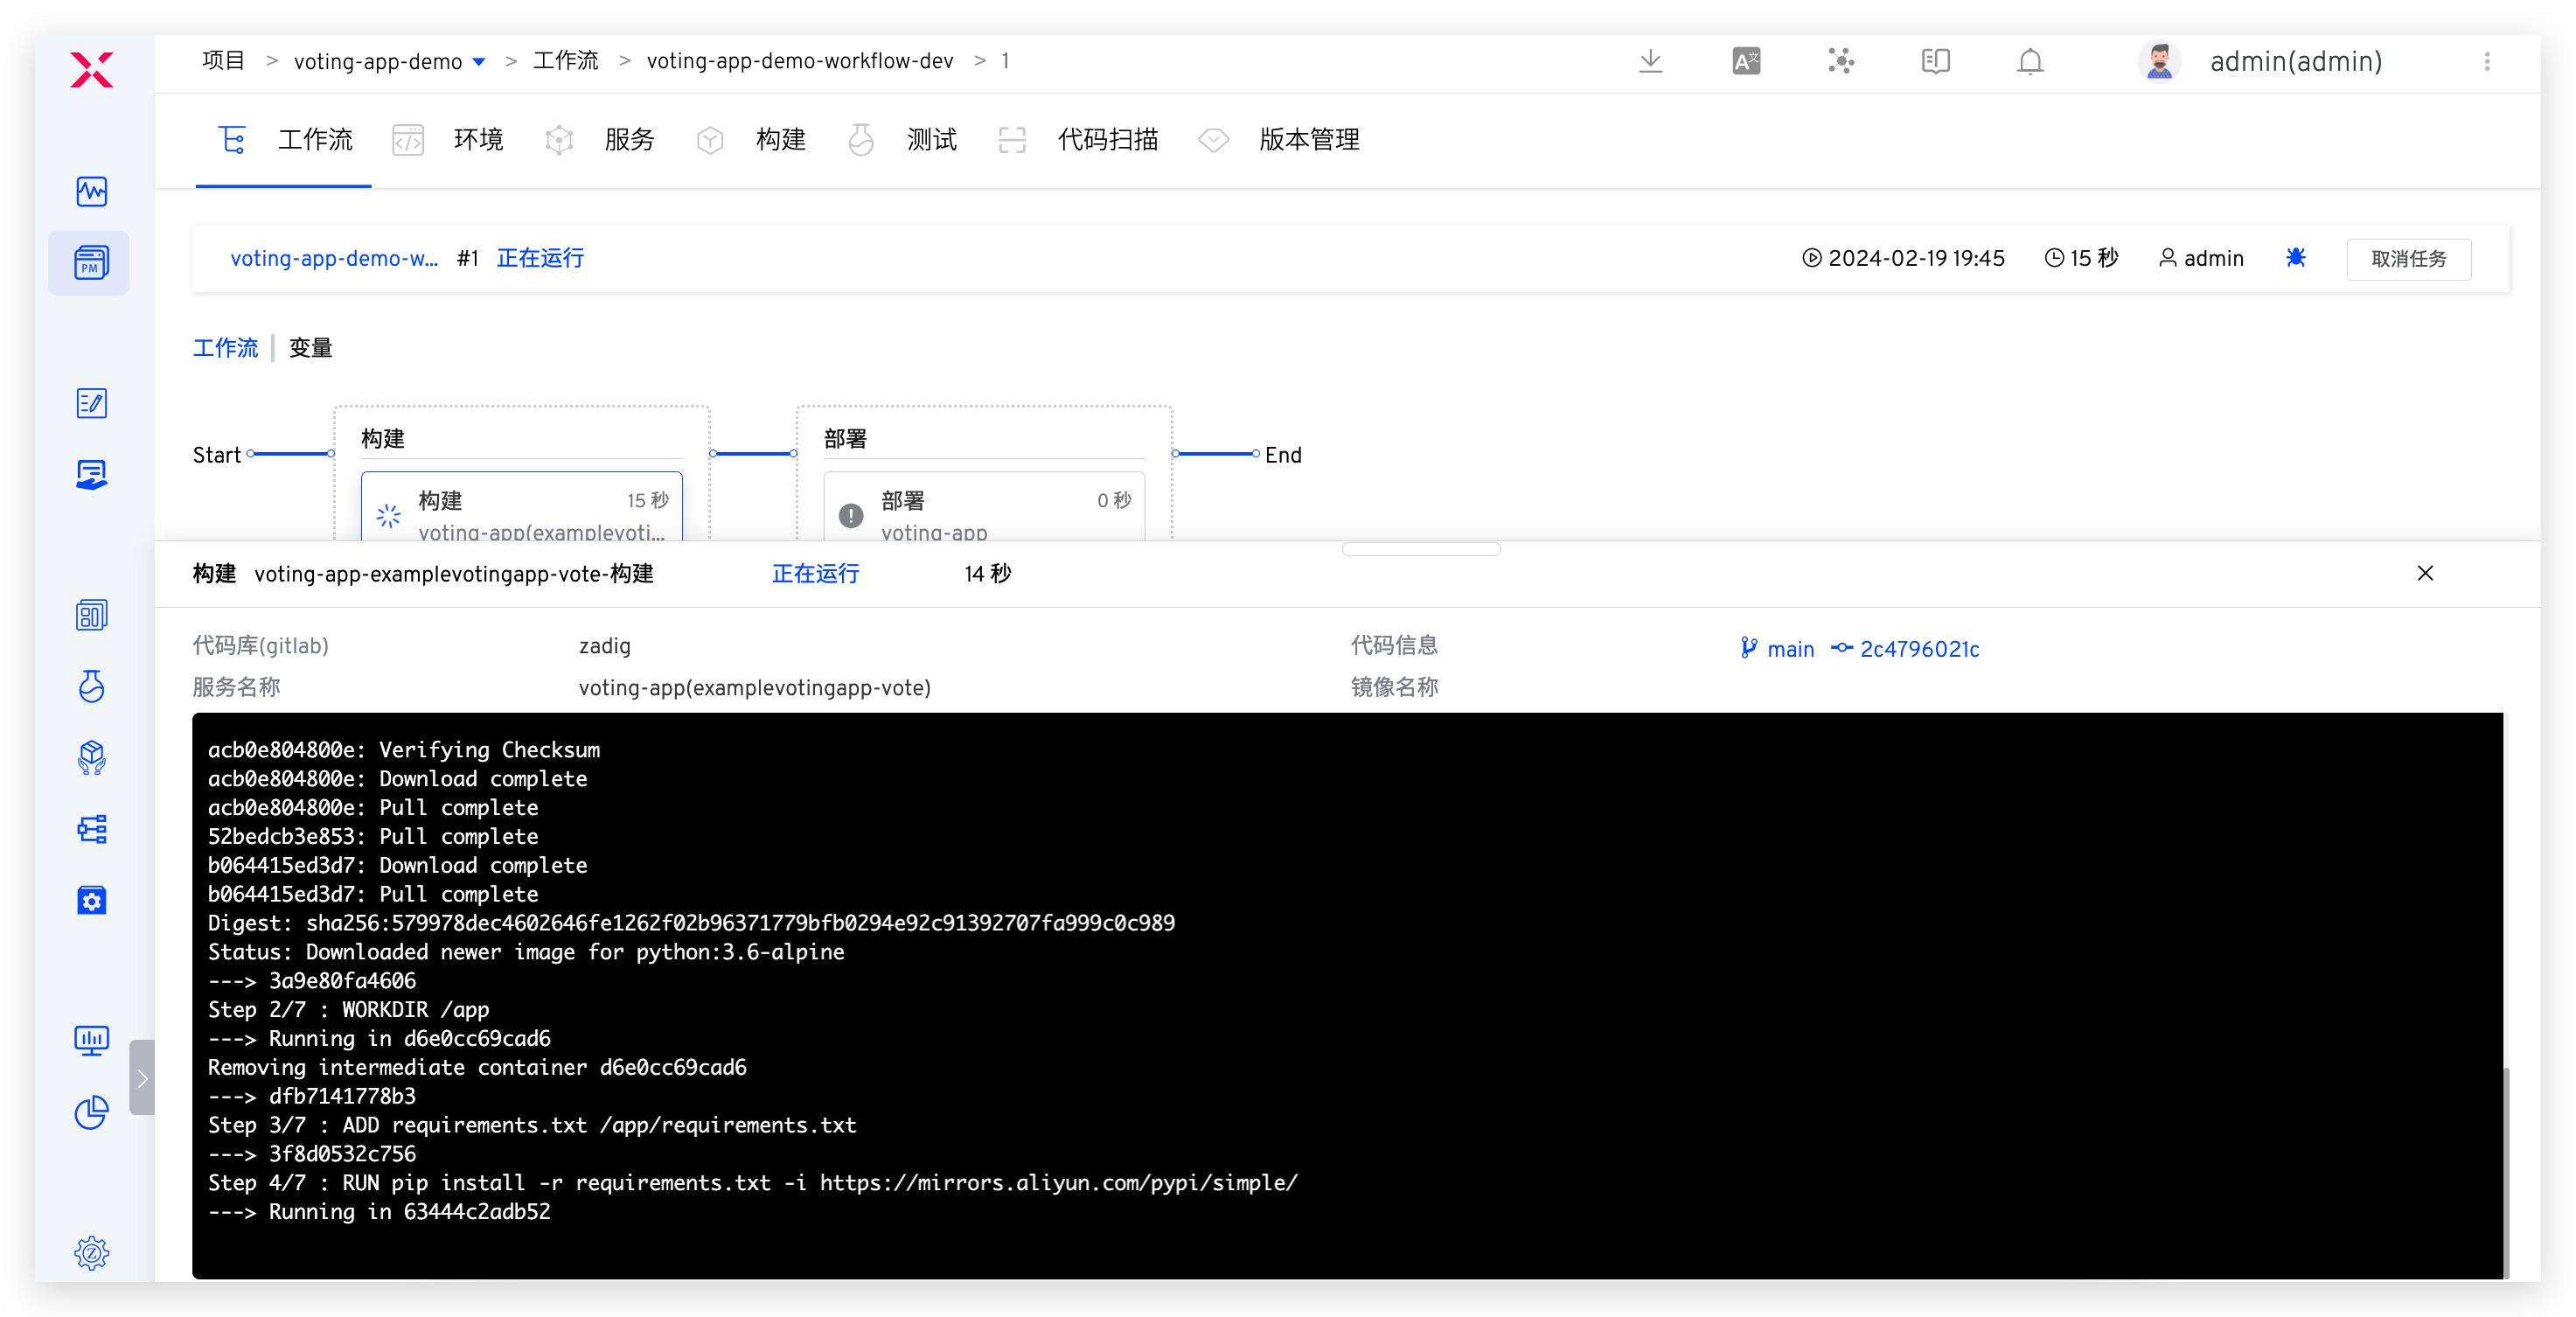Switch to the 变量 sub-tab

point(310,347)
